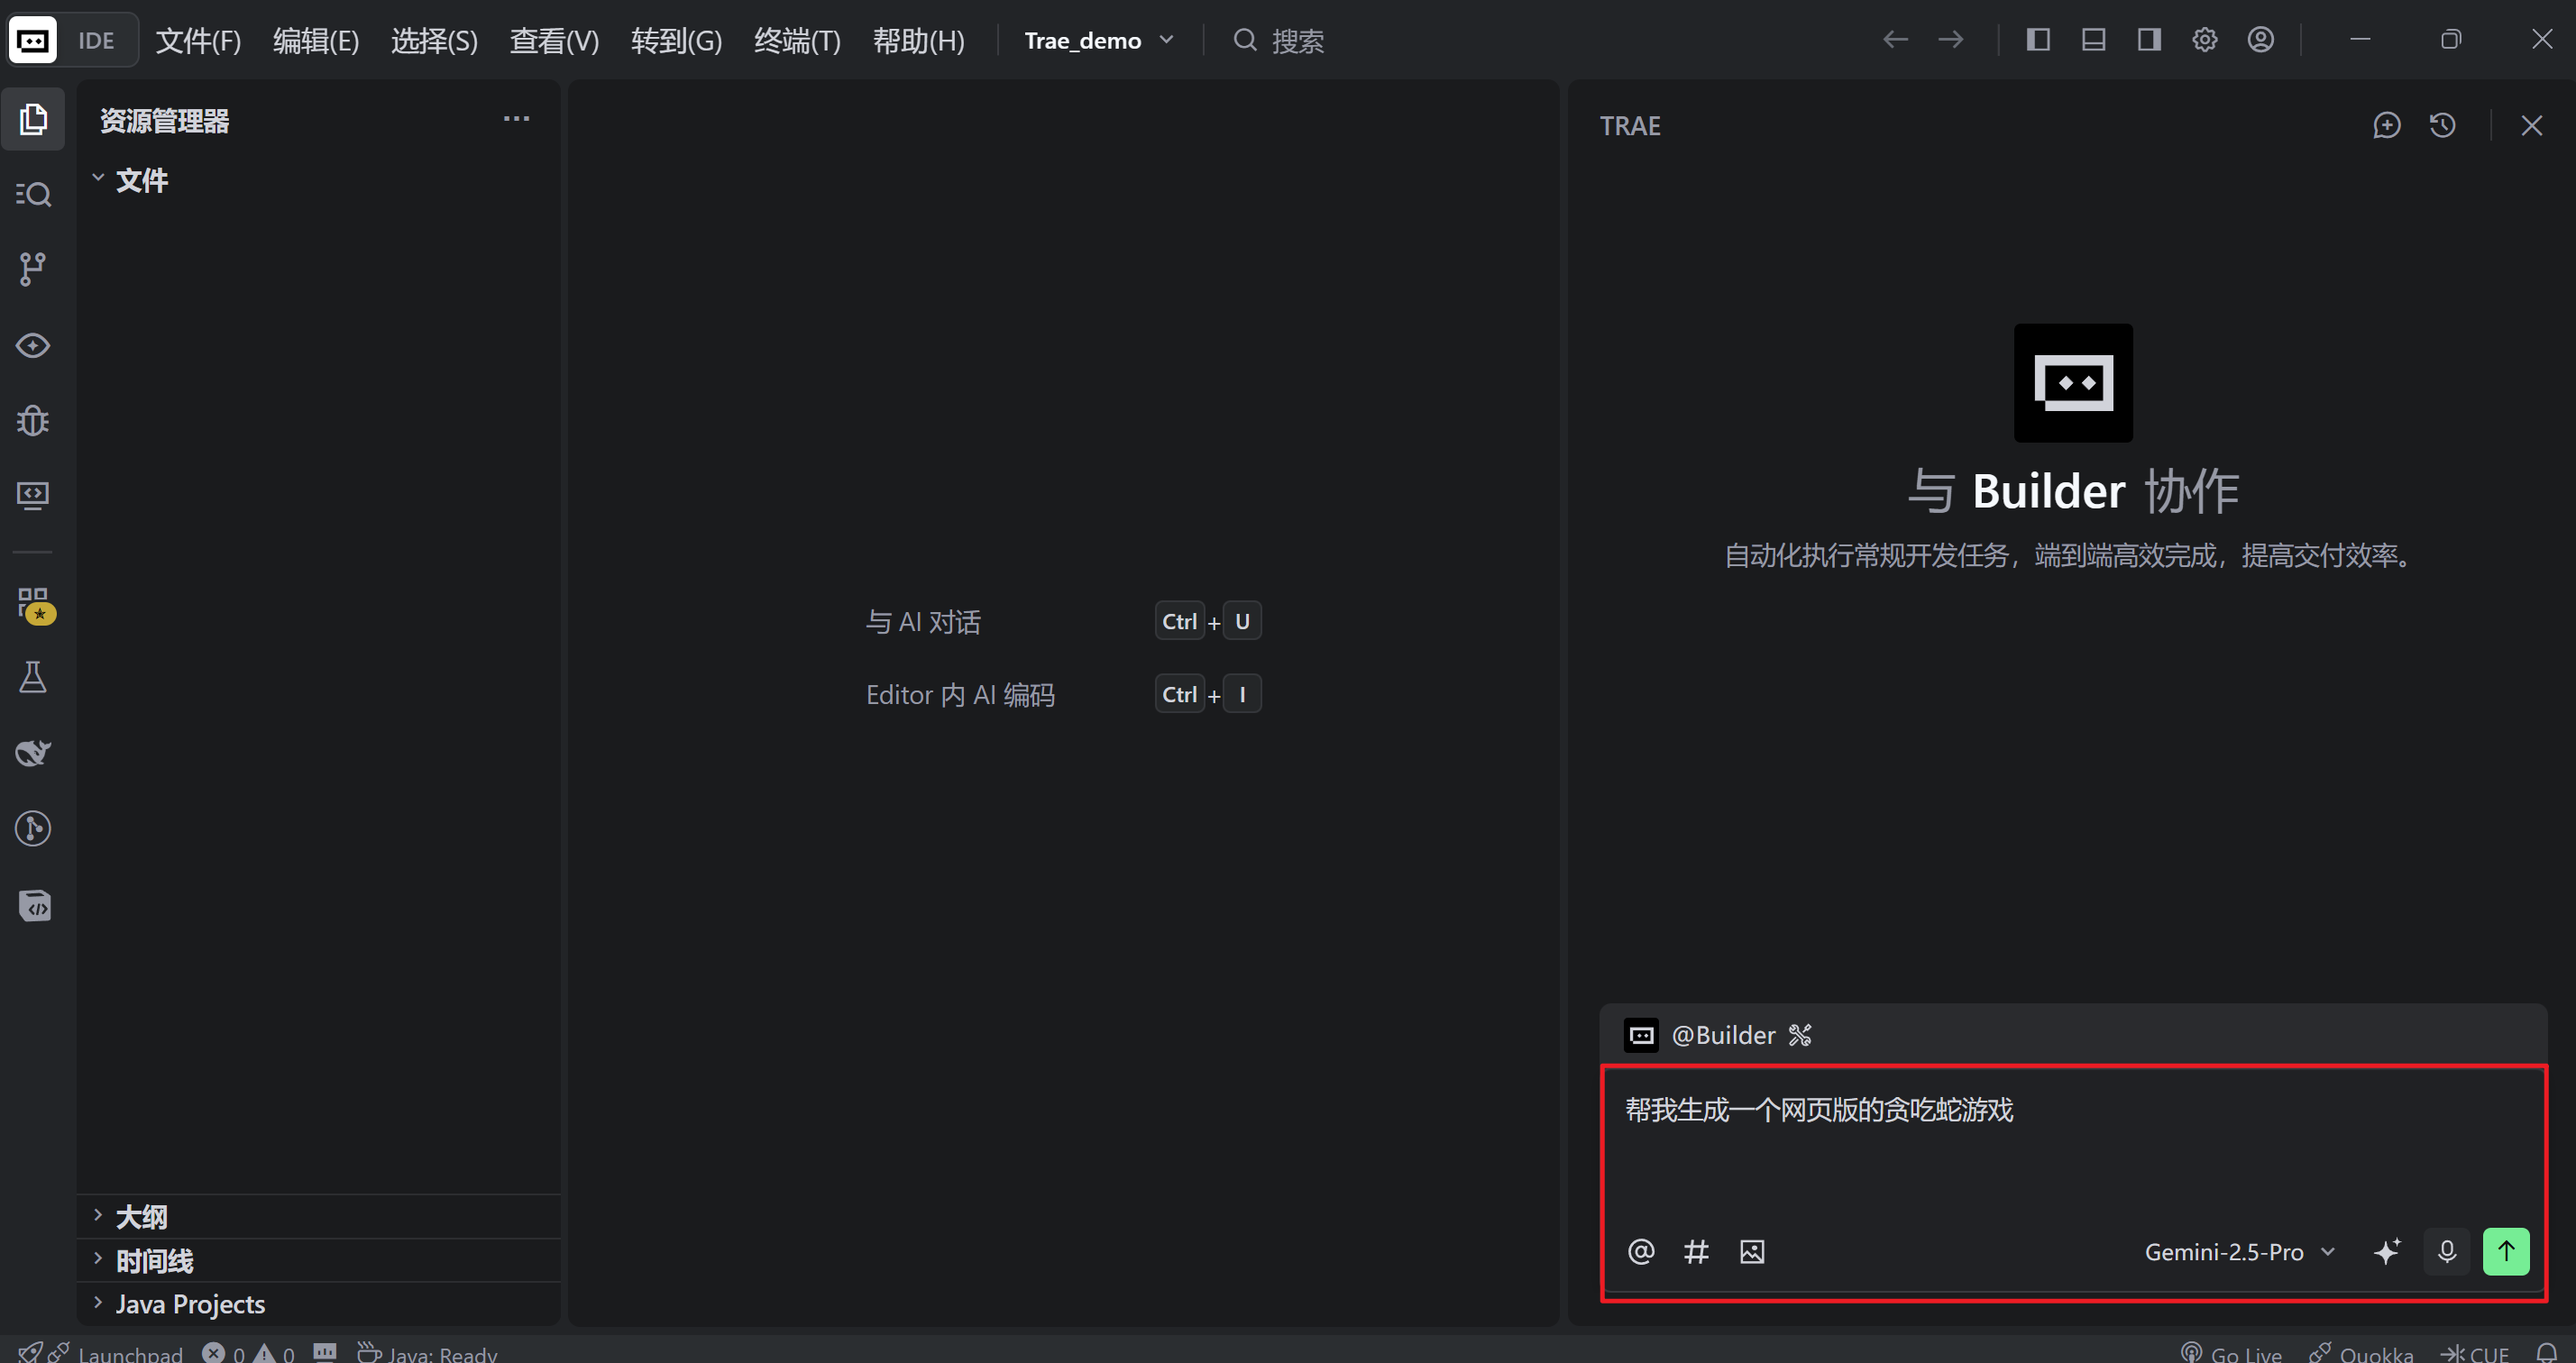Open the Extensions marketplace icon
2576x1363 pixels.
coord(35,605)
